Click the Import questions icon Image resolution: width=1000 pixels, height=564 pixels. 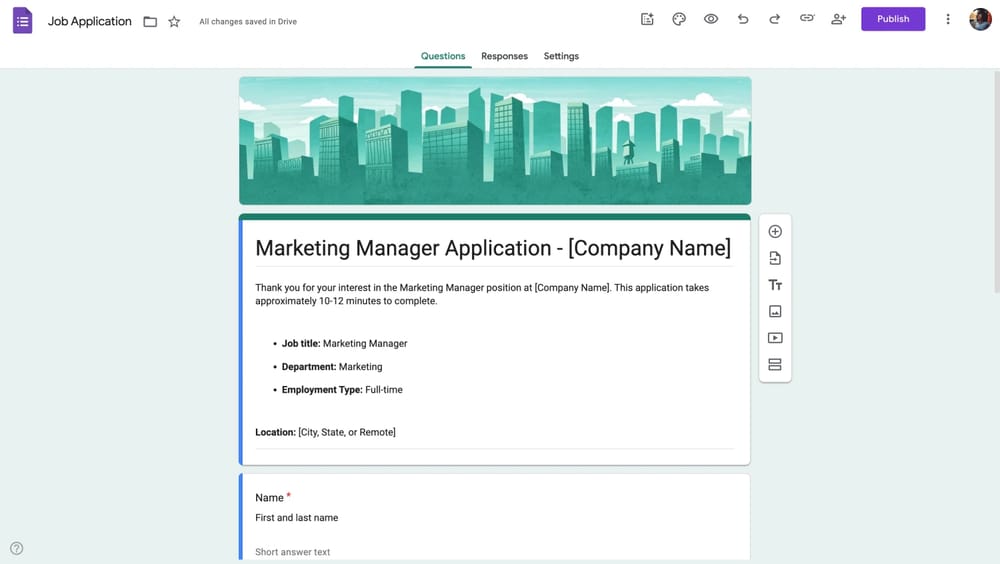click(775, 258)
